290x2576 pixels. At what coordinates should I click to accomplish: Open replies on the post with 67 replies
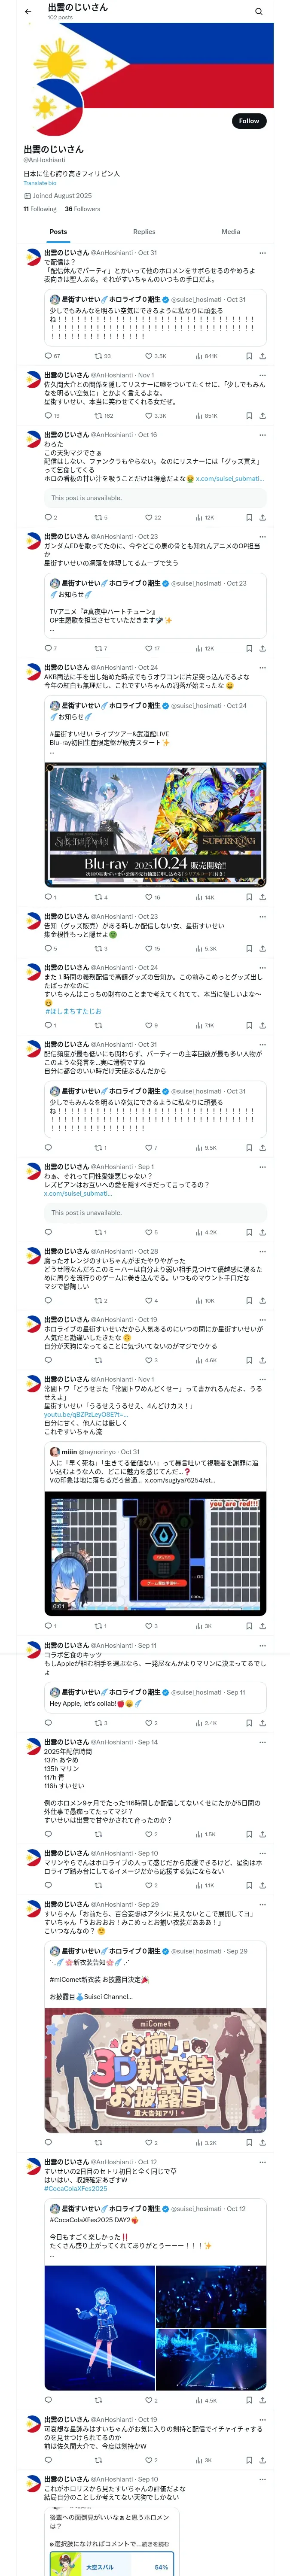(x=52, y=356)
